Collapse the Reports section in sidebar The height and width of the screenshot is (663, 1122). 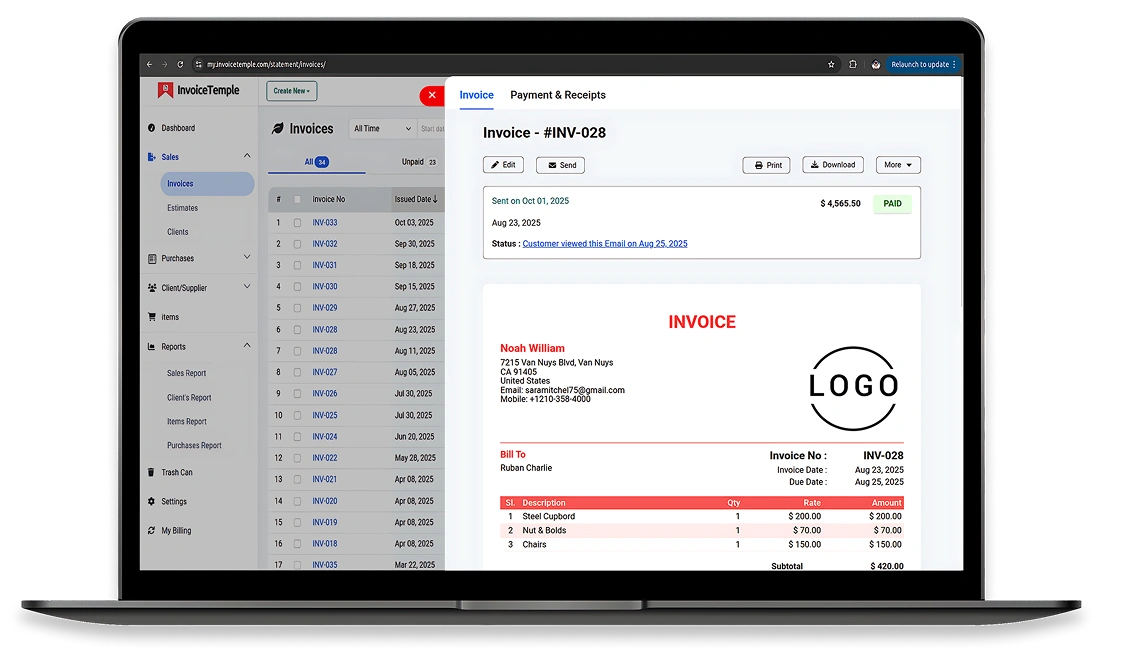tap(247, 346)
